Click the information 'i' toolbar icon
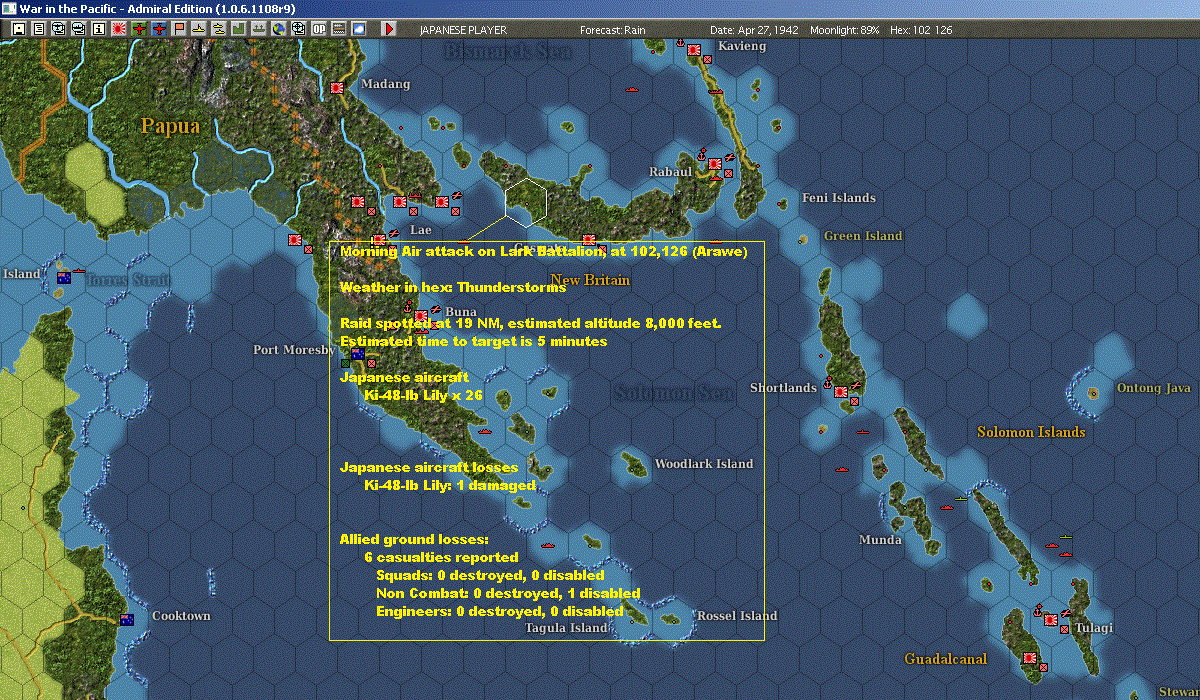Screen dimensions: 1200x700 pos(98,29)
